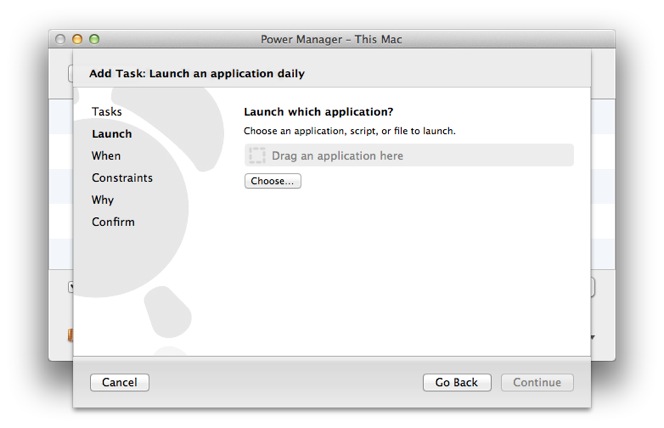Minimize the Power Manager window
This screenshot has width=664, height=428.
point(77,39)
